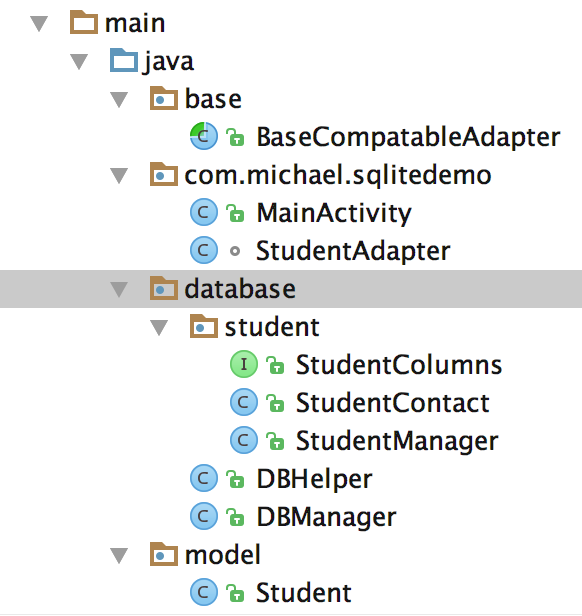
Task: Select the Student class under model
Action: tap(303, 592)
